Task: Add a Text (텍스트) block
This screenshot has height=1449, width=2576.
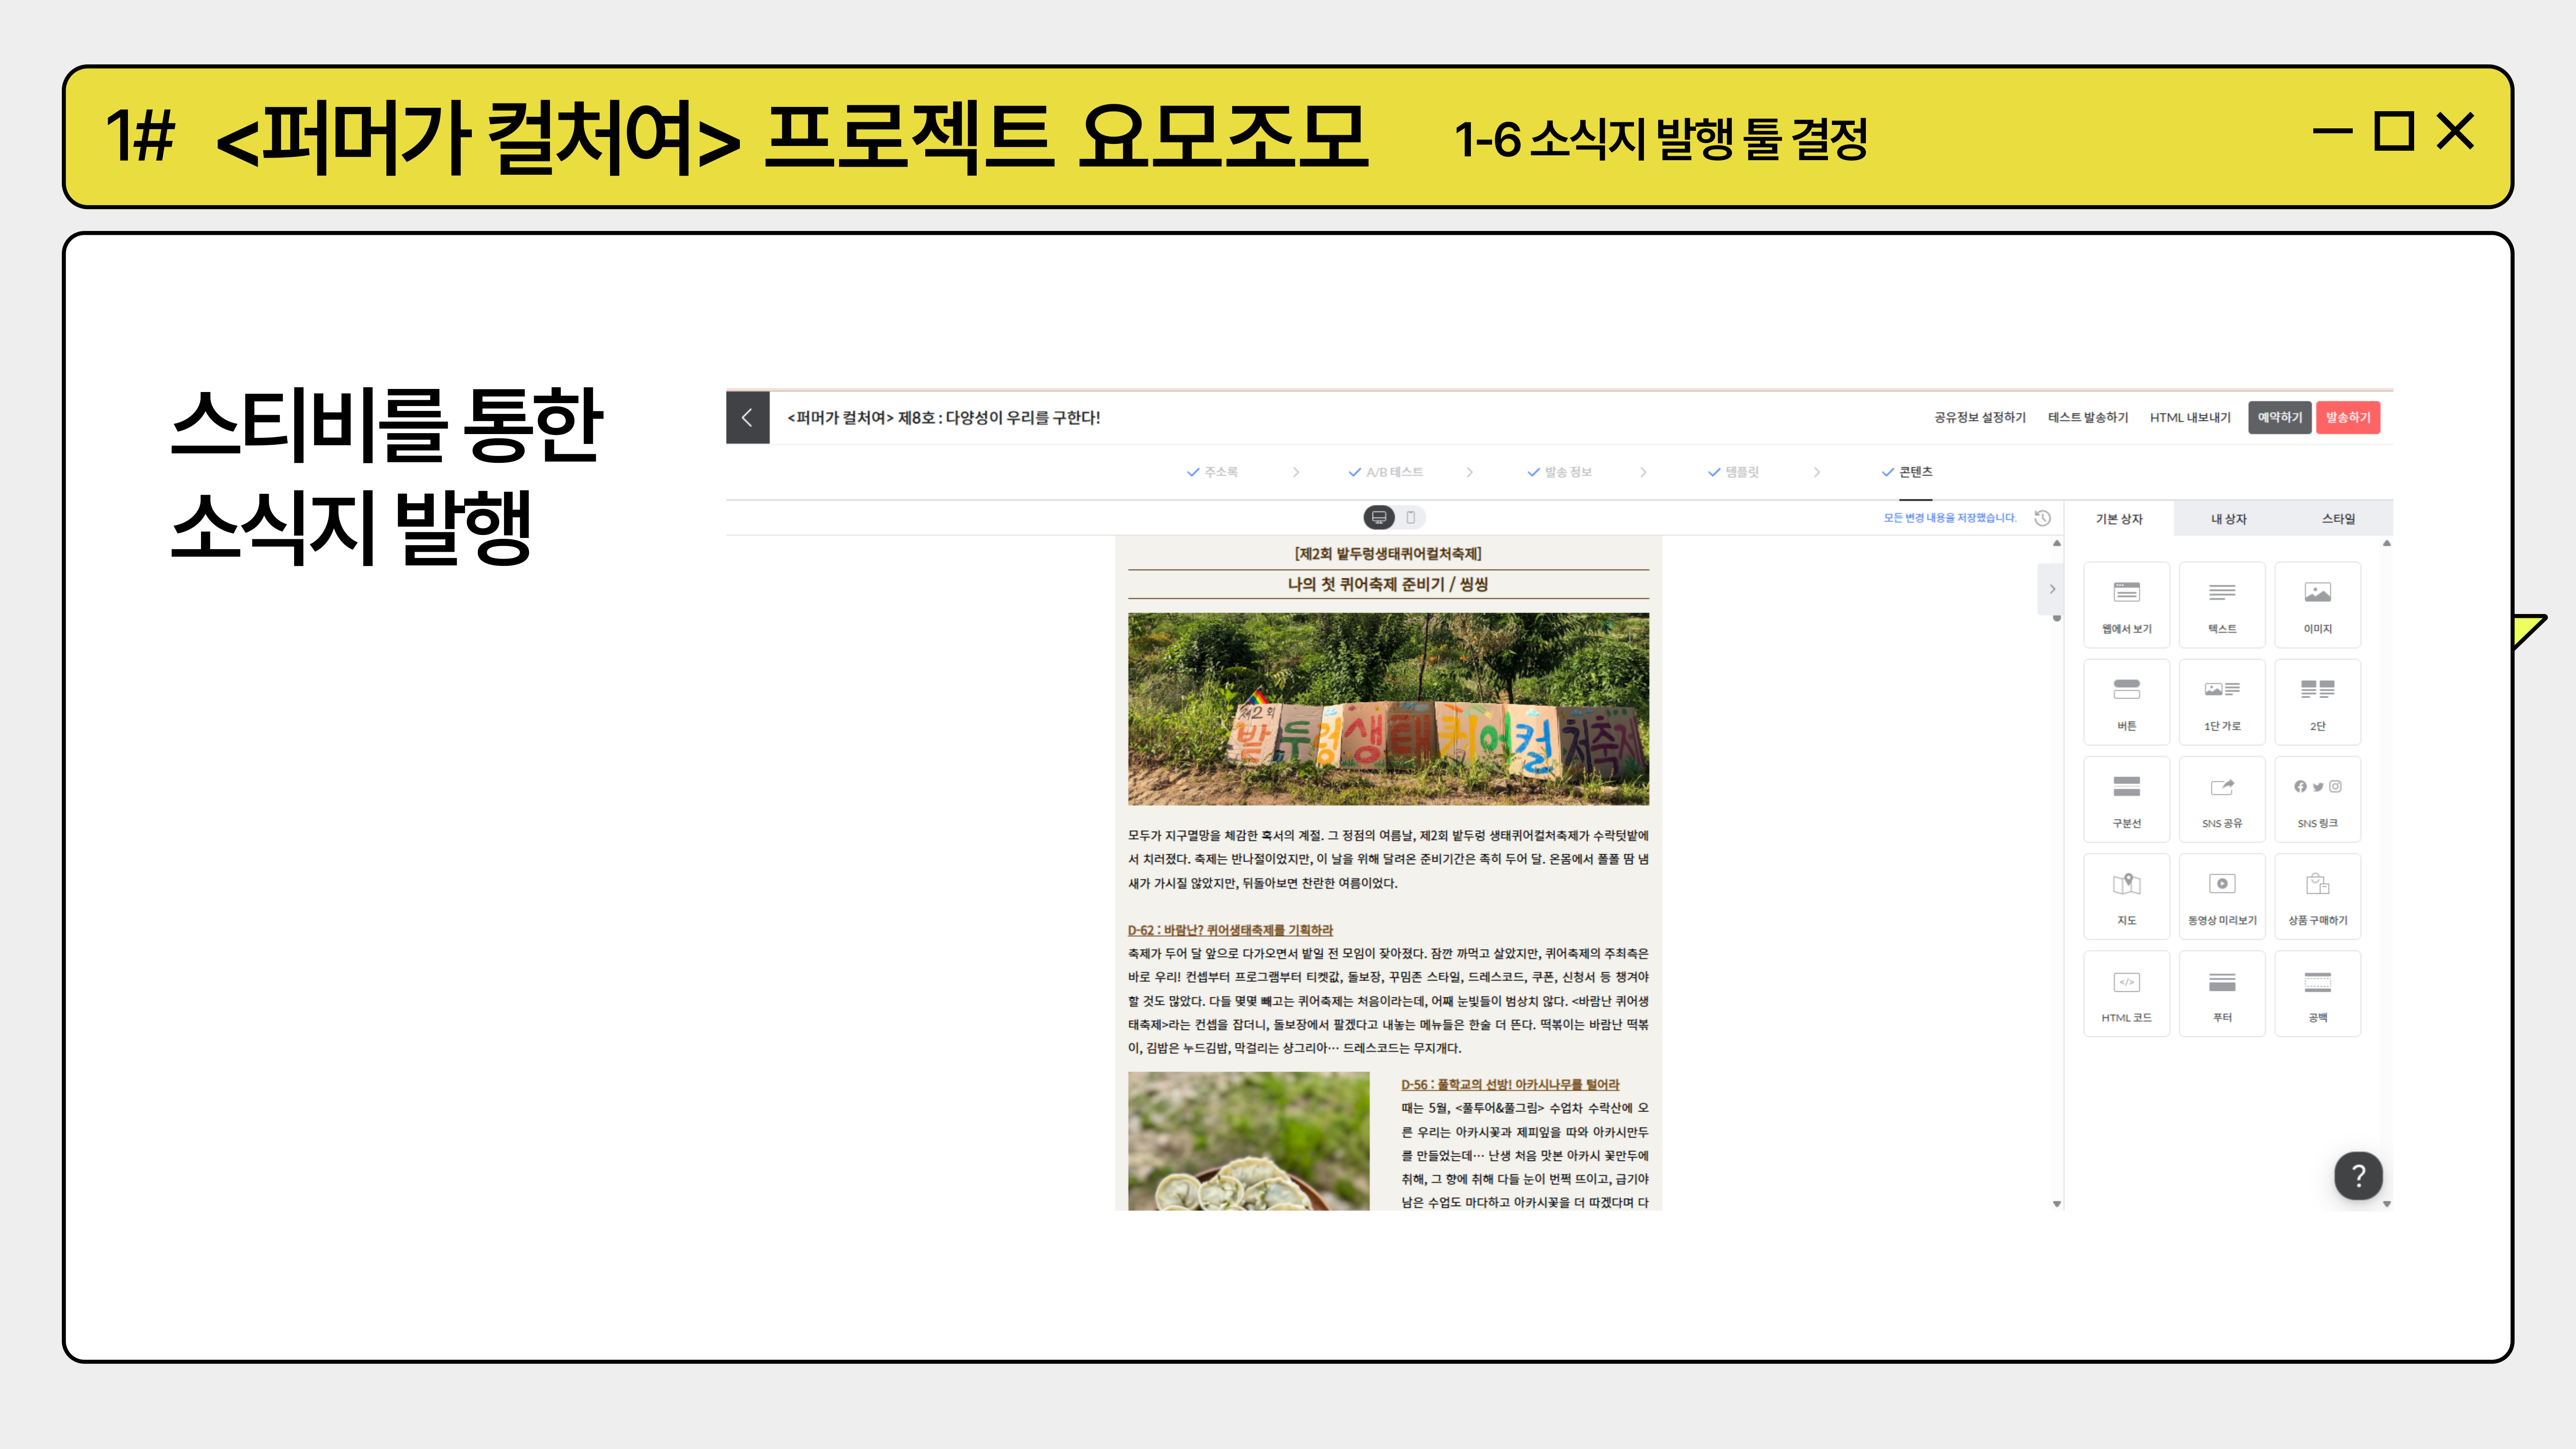Action: tap(2221, 604)
